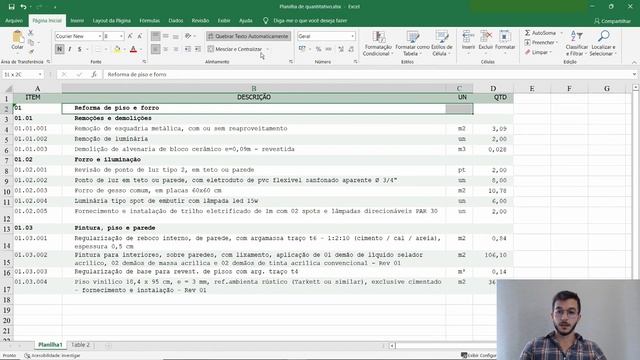The image size is (640, 360).
Task: Switch to the Fórmulas tab
Action: (x=149, y=20)
